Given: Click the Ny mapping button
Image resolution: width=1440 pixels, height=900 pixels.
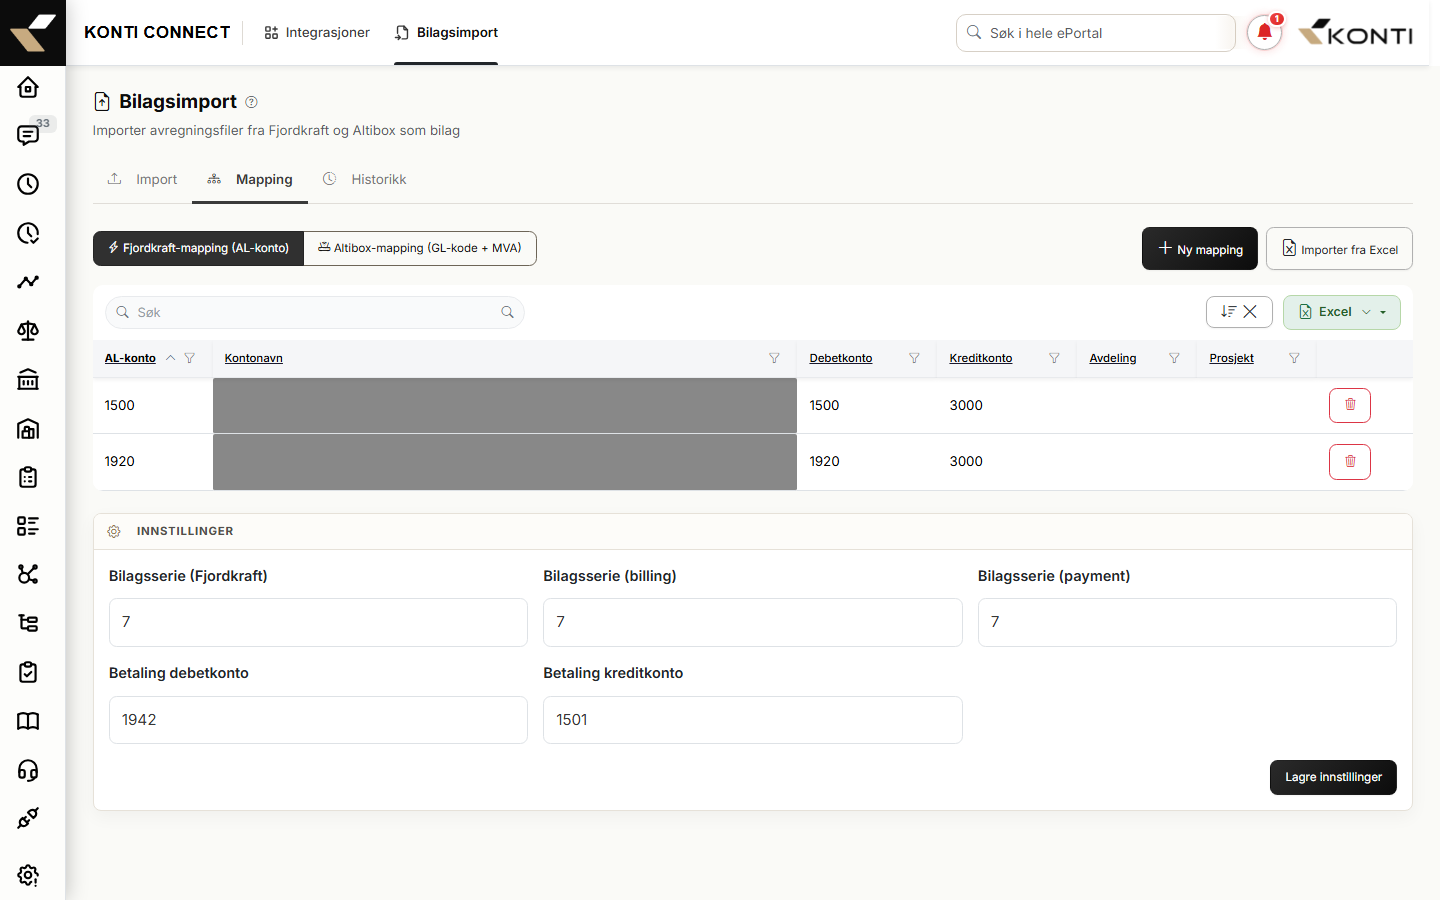Looking at the screenshot, I should pos(1200,249).
